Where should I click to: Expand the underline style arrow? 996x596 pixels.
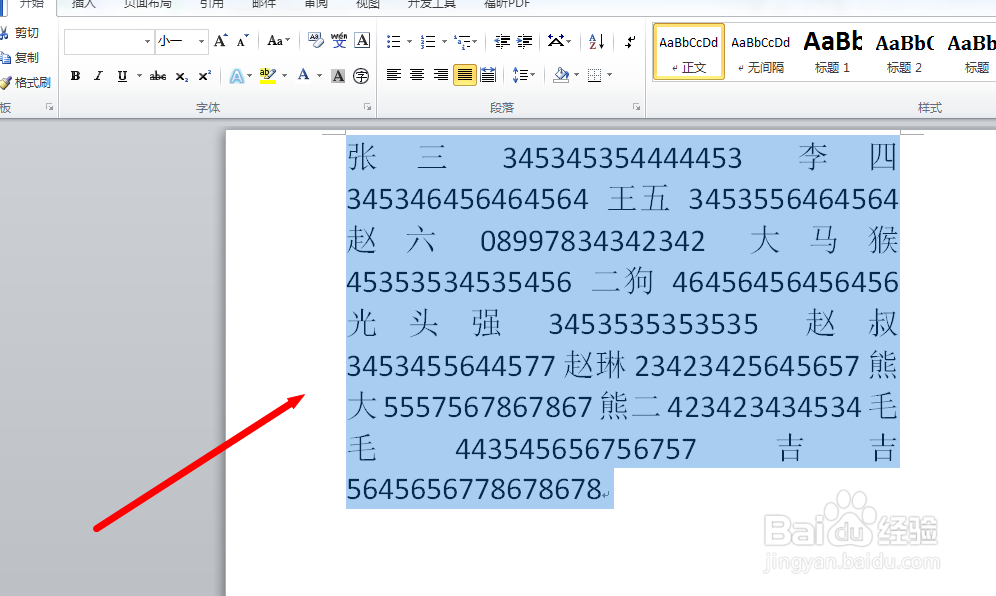coord(139,76)
